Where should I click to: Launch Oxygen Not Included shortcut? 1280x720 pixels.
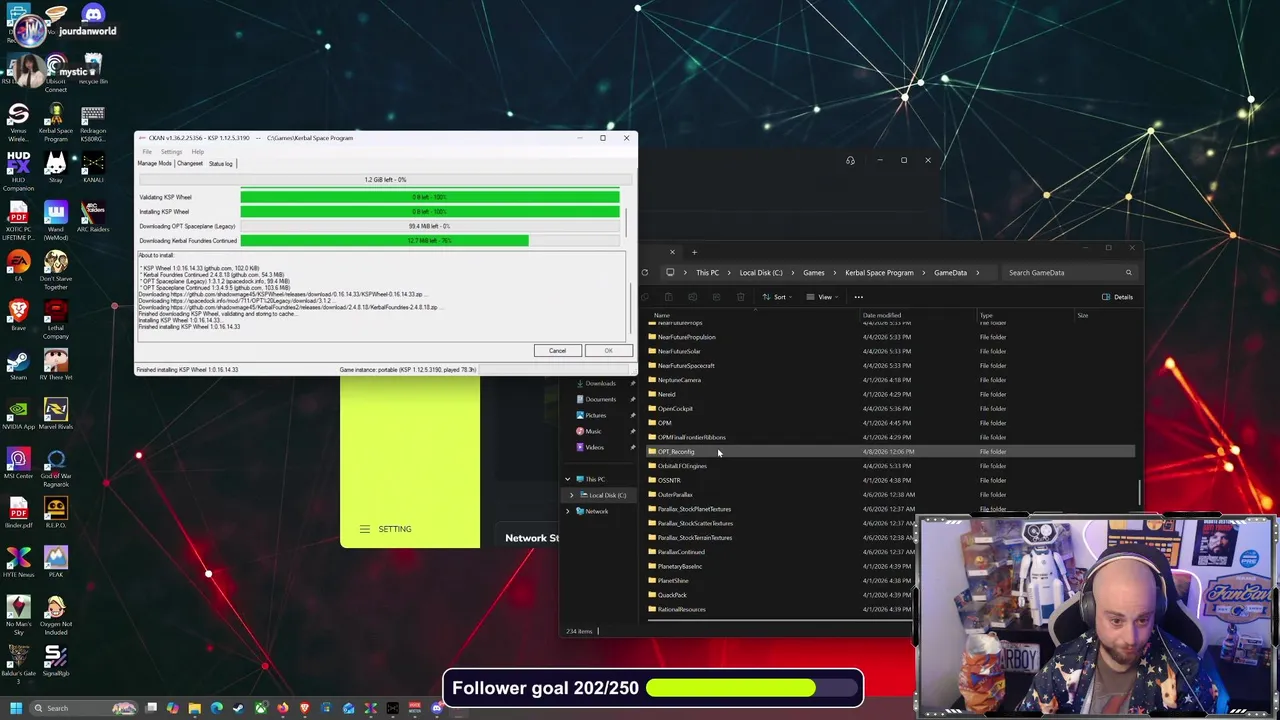tap(56, 615)
